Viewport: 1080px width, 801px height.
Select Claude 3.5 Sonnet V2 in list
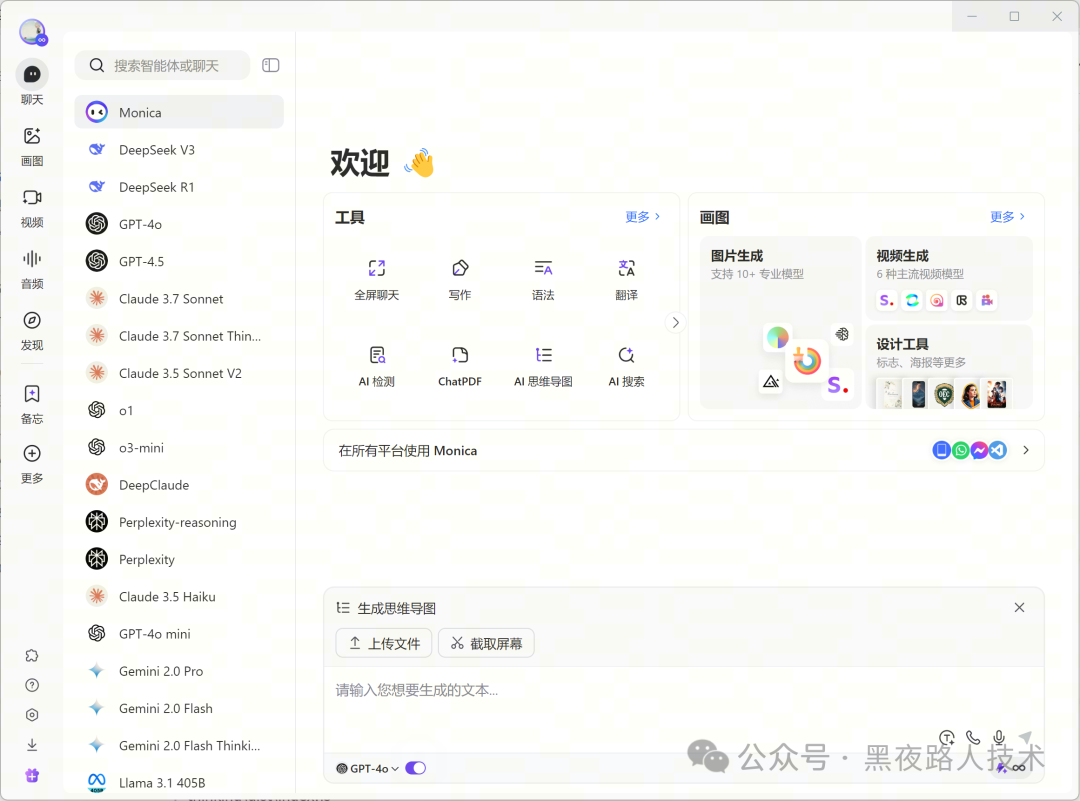[x=179, y=373]
